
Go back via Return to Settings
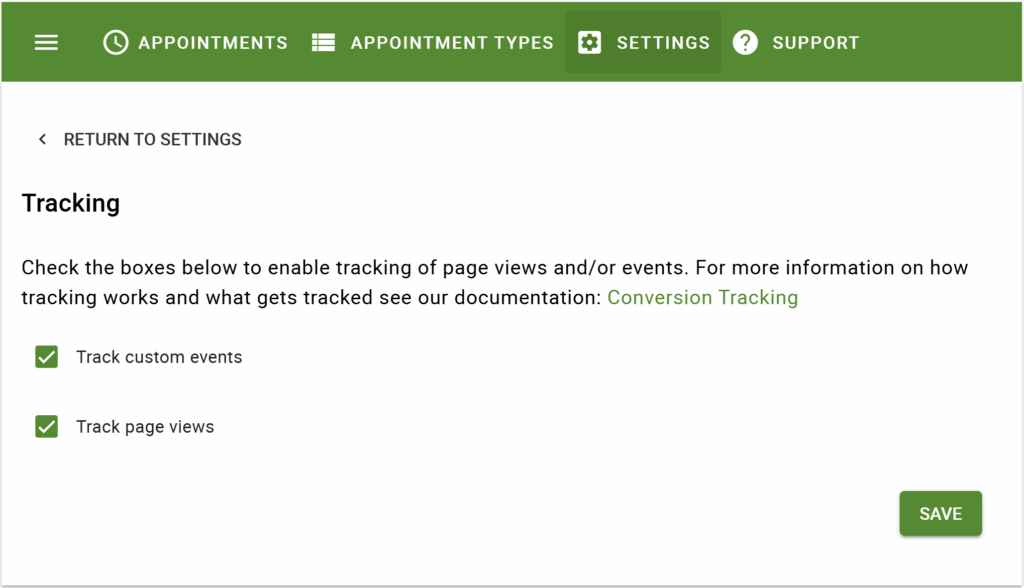[152, 139]
